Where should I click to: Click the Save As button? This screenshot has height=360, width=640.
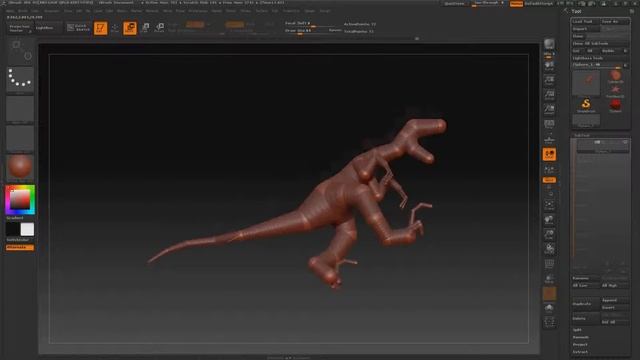(x=615, y=21)
